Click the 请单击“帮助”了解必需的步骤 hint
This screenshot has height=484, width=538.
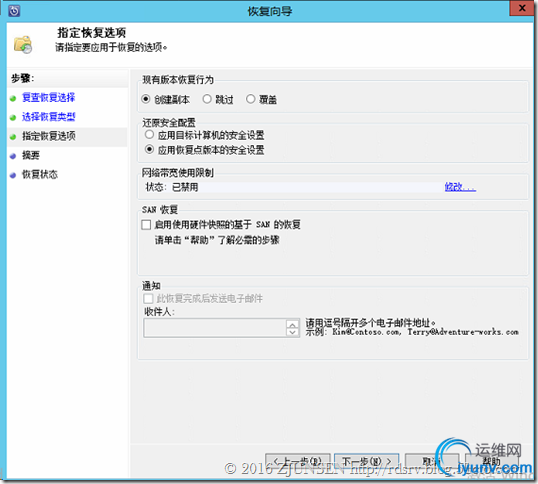[217, 240]
